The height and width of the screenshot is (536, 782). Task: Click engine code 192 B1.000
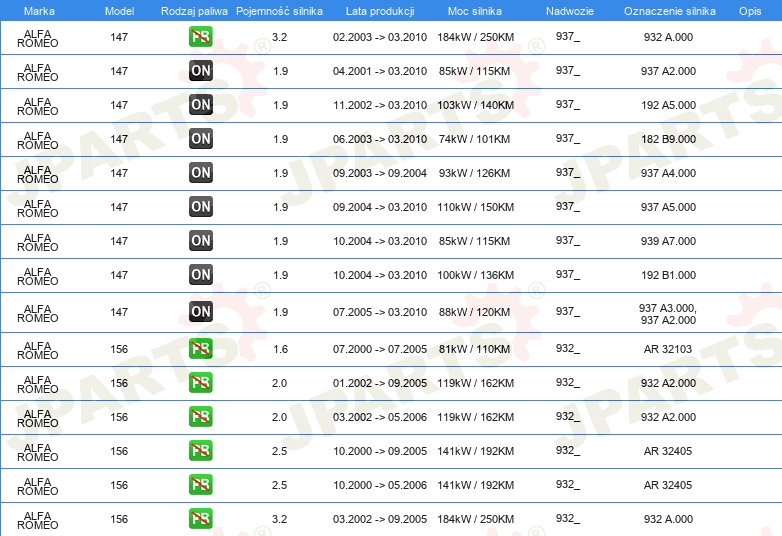click(x=668, y=274)
